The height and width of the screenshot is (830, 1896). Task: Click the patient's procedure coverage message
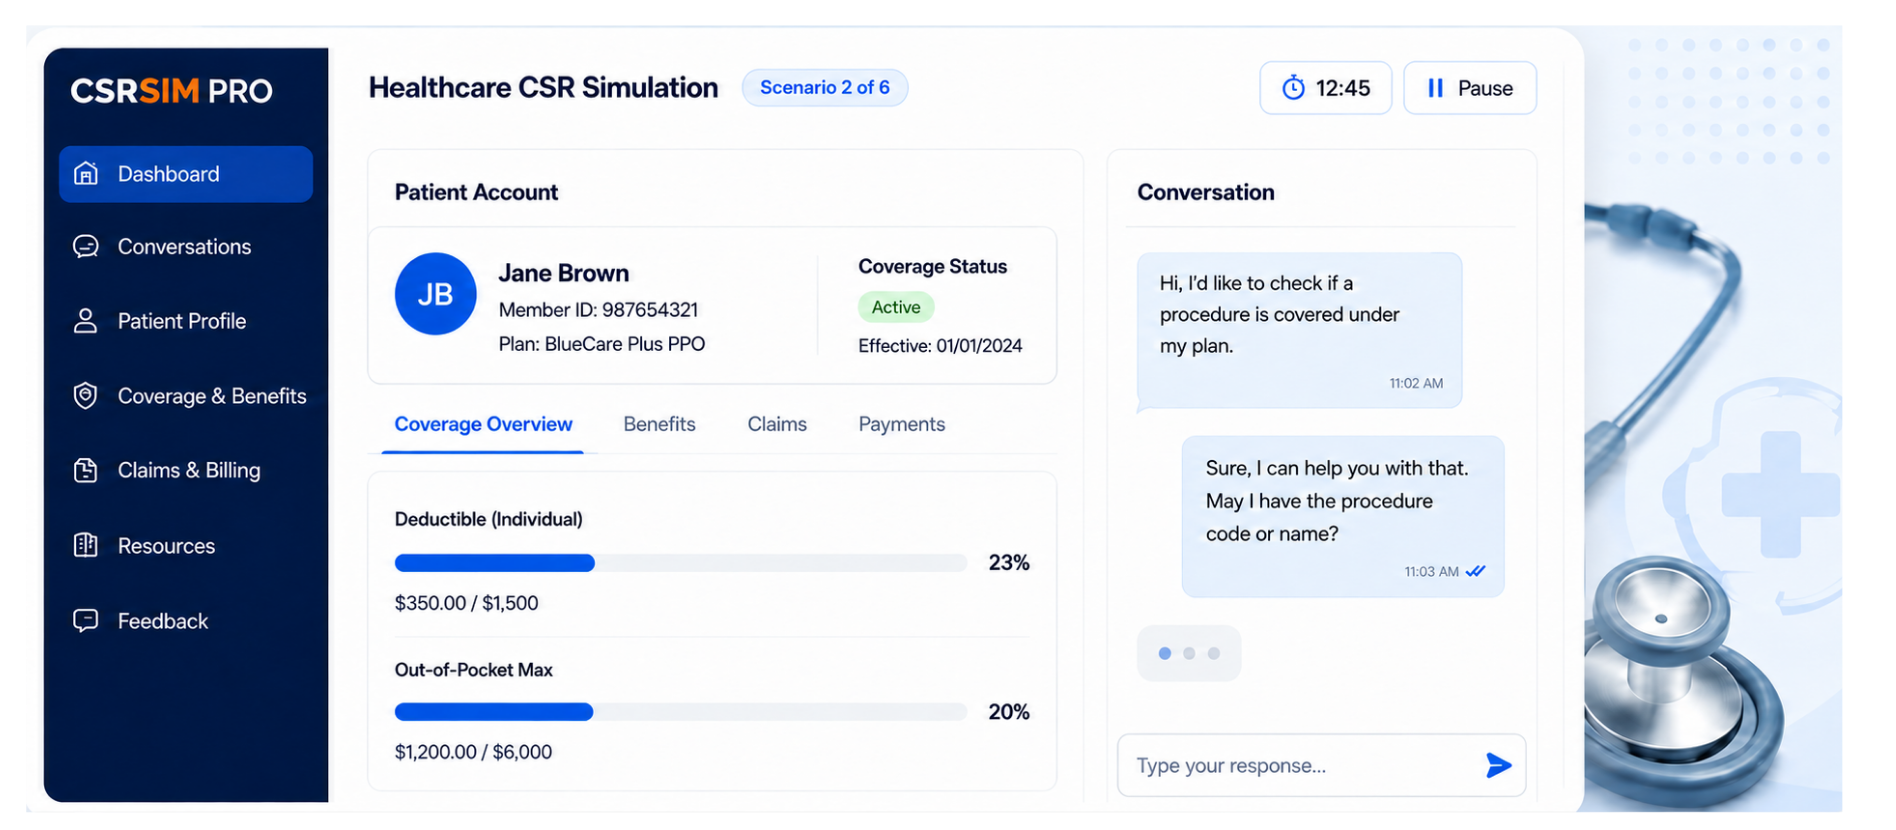click(x=1299, y=330)
